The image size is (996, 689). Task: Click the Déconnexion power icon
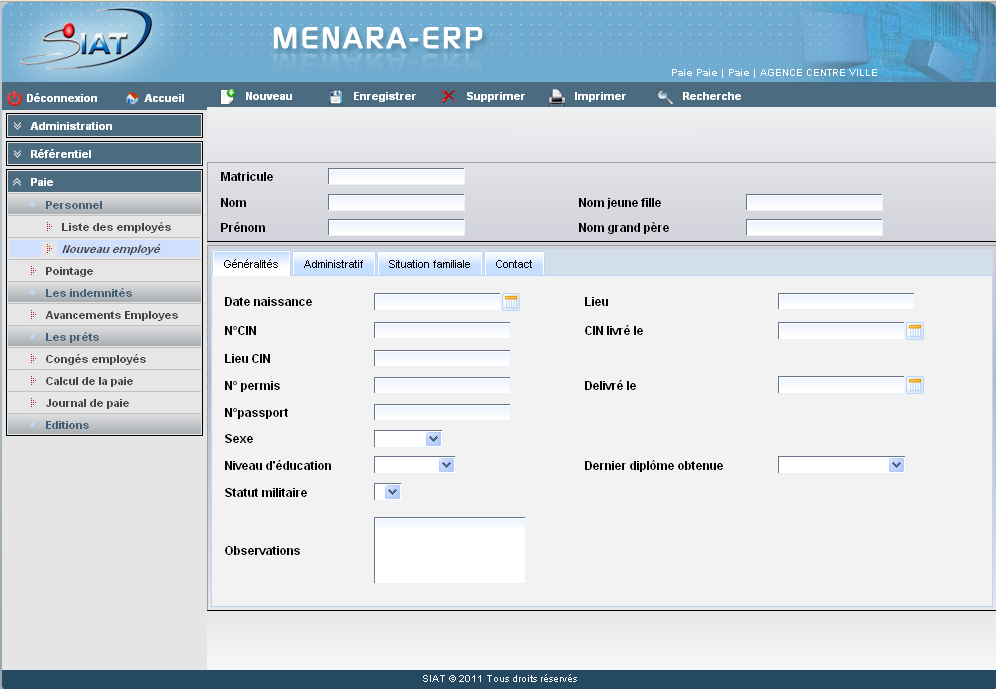14,98
